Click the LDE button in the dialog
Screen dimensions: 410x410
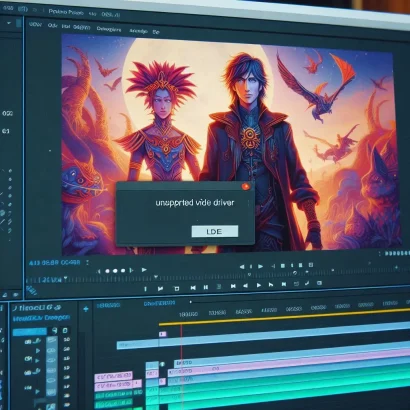pos(215,231)
